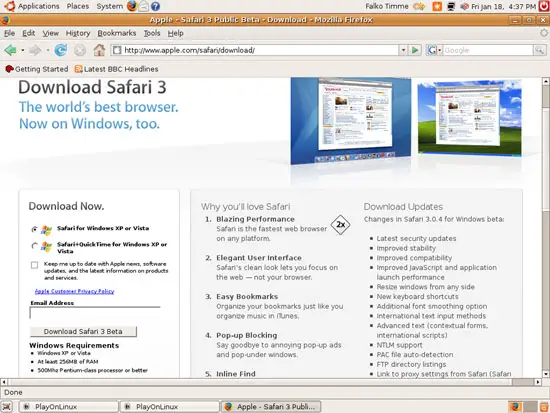This screenshot has width=550, height=413.
Task: Click the orange update notifier icon
Action: pyautogui.click(x=437, y=6)
